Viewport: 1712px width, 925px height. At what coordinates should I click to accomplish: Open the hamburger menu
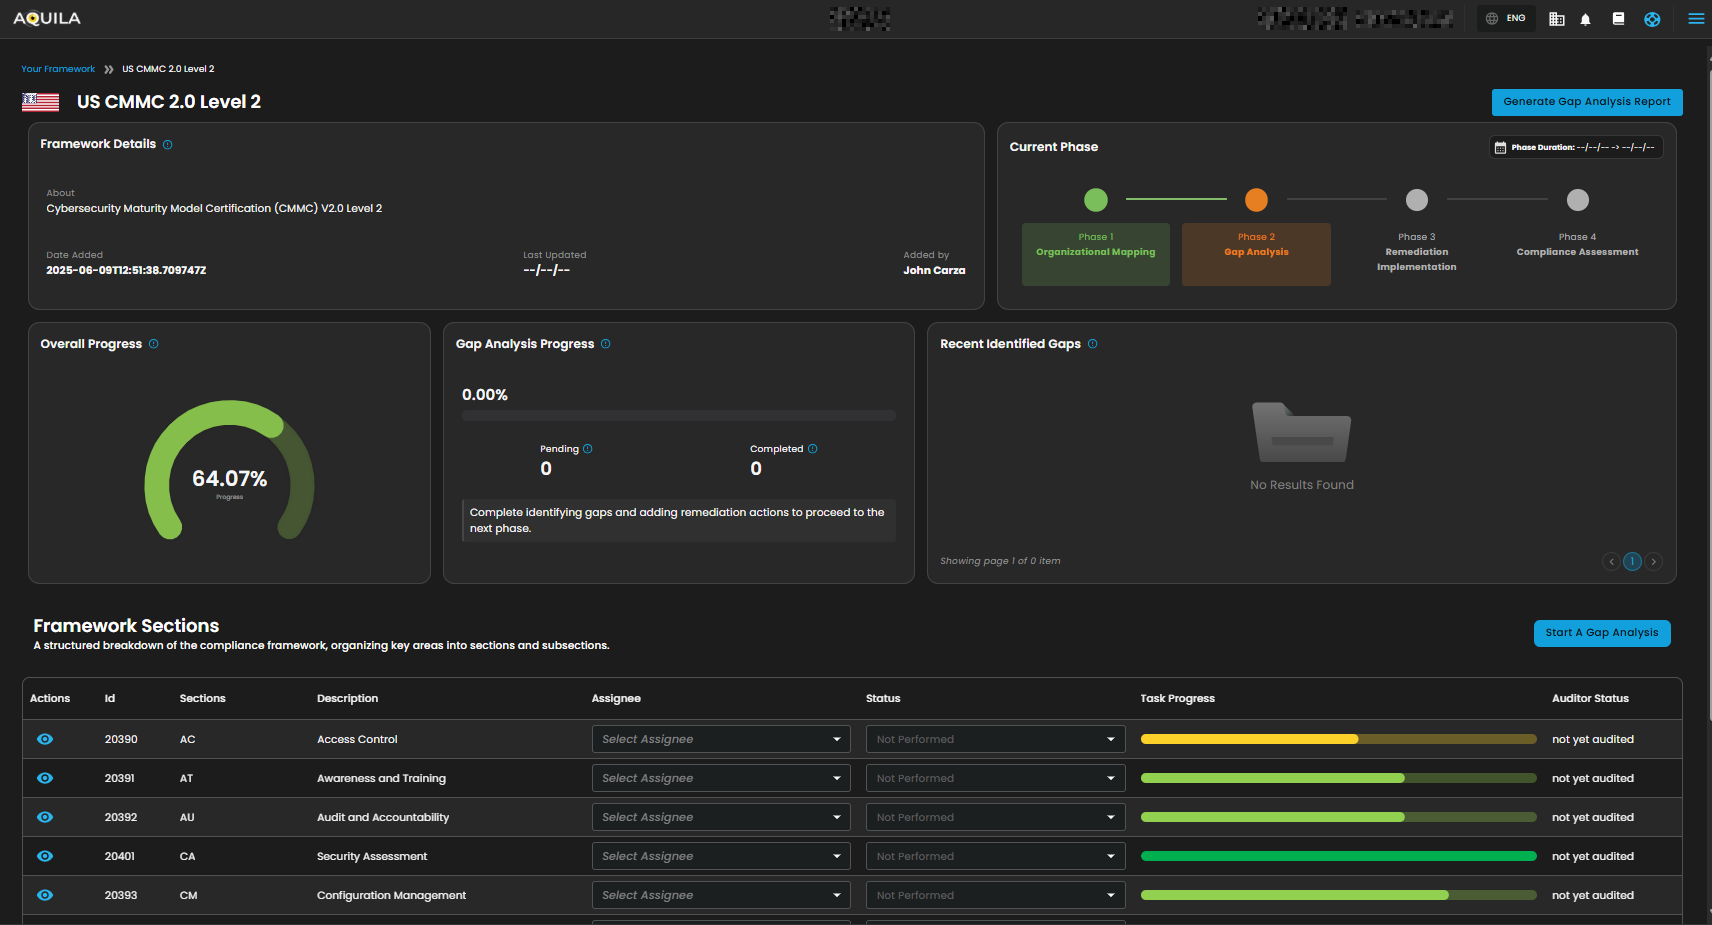click(x=1696, y=19)
